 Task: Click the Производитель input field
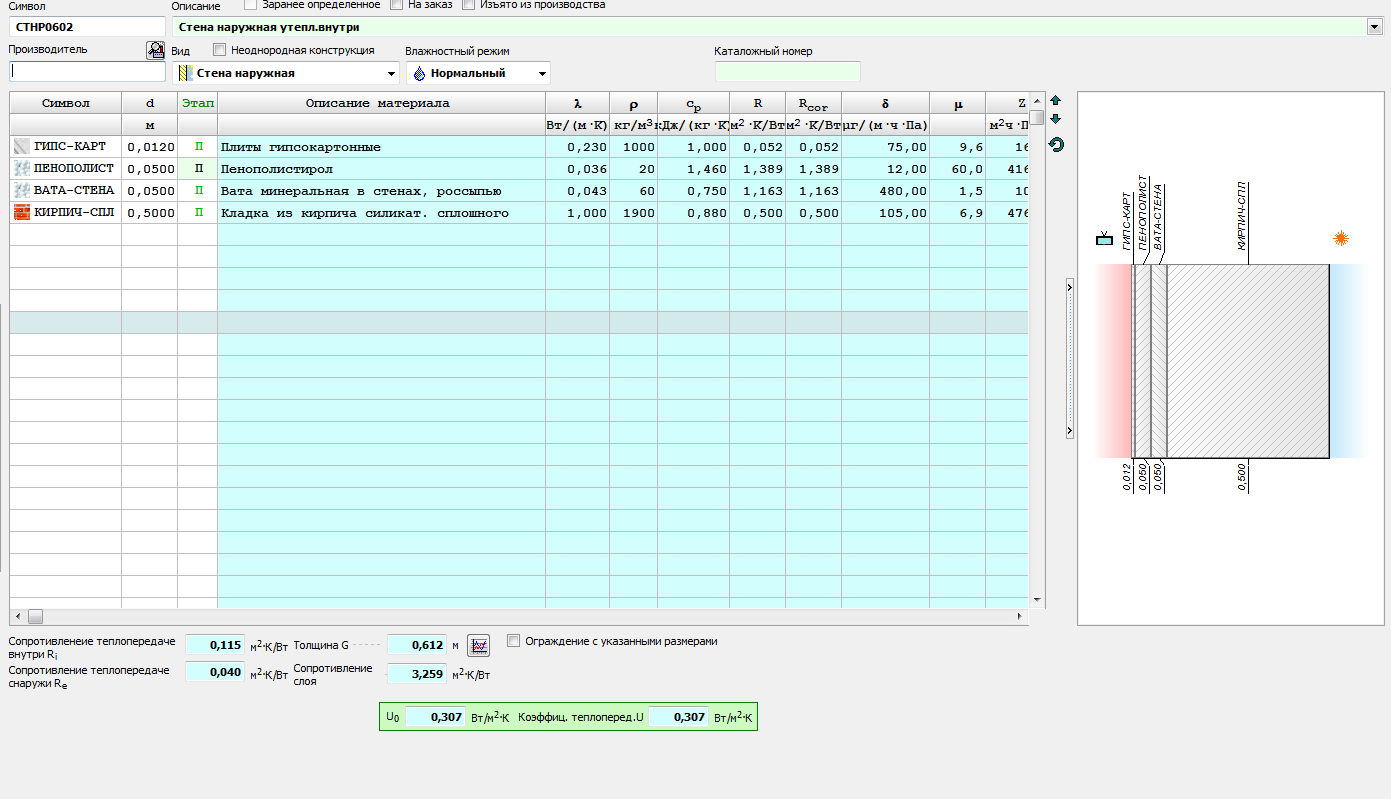coord(88,72)
